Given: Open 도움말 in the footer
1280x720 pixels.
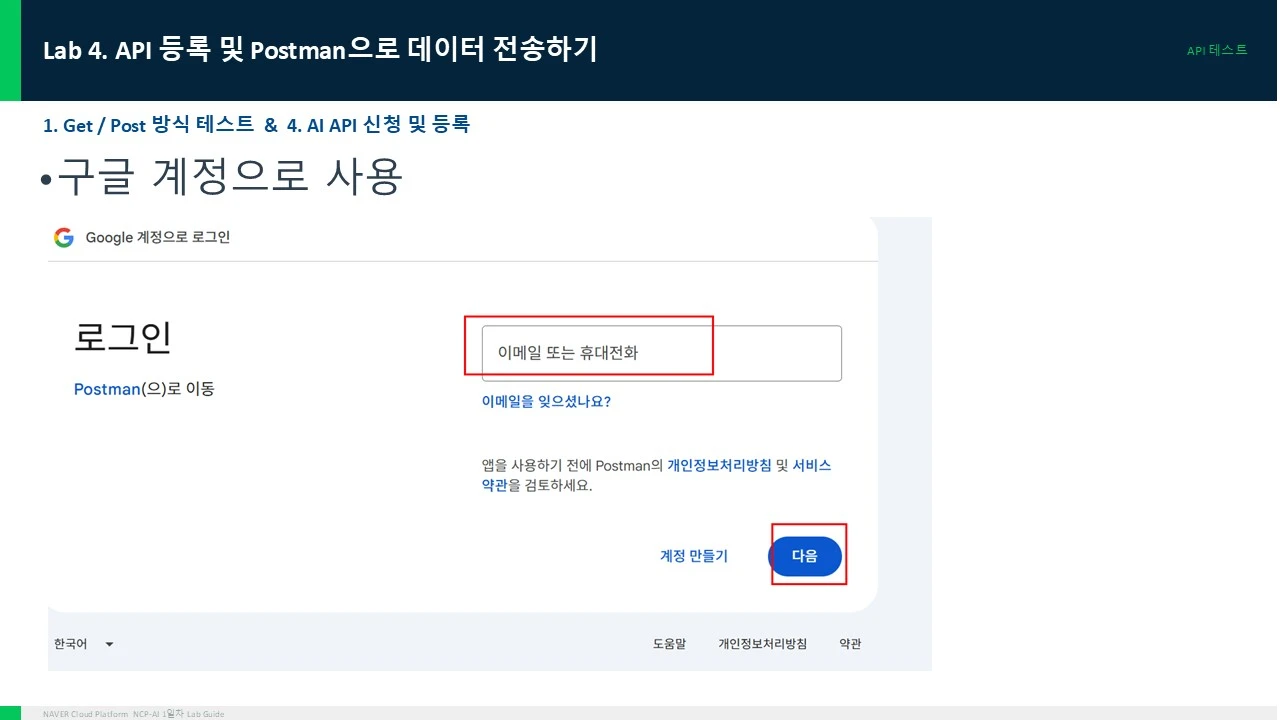Looking at the screenshot, I should tap(669, 644).
